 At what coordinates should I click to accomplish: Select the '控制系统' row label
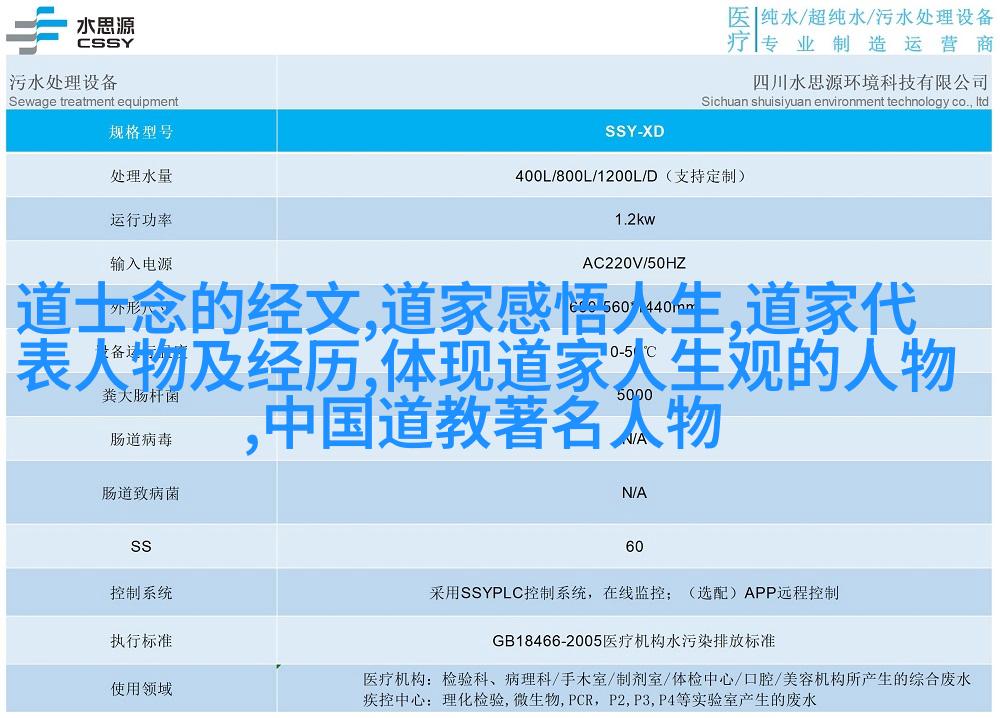pos(141,593)
